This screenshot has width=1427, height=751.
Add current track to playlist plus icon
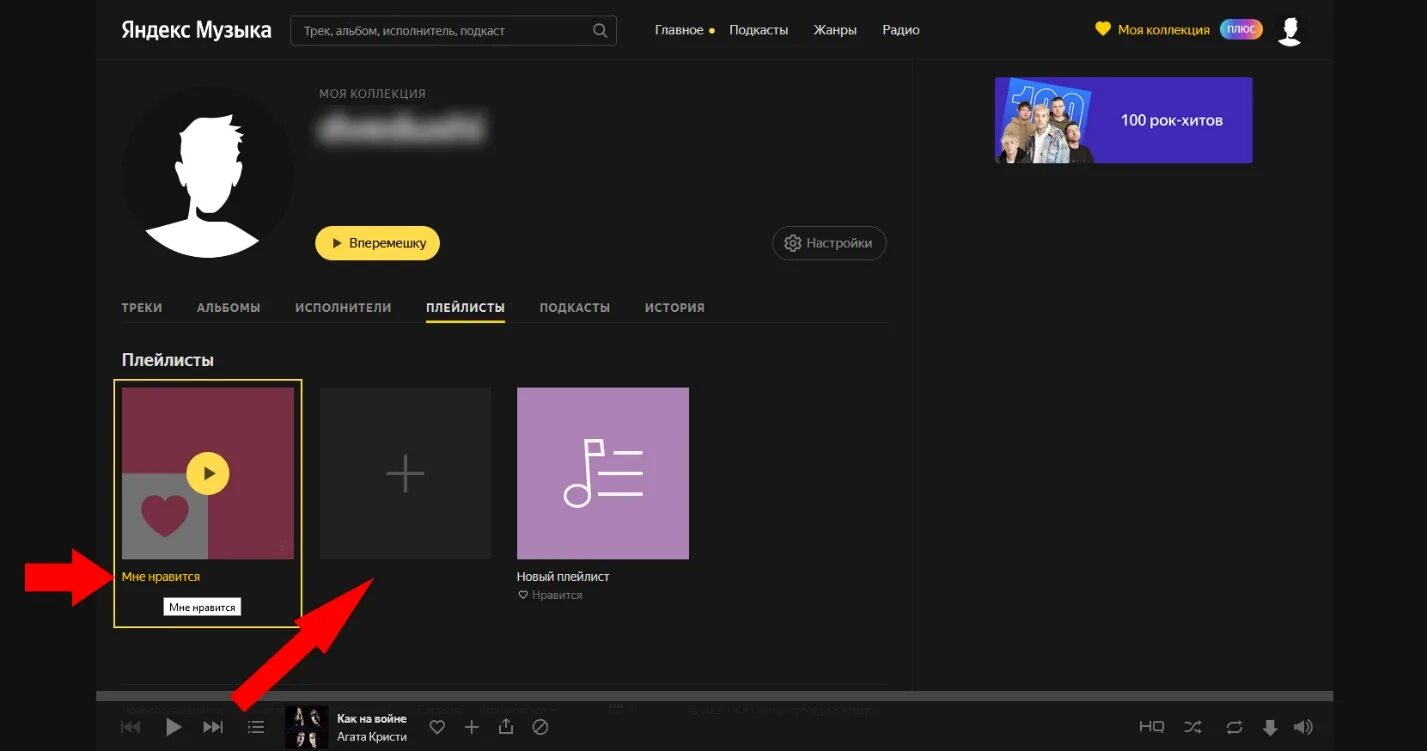472,727
